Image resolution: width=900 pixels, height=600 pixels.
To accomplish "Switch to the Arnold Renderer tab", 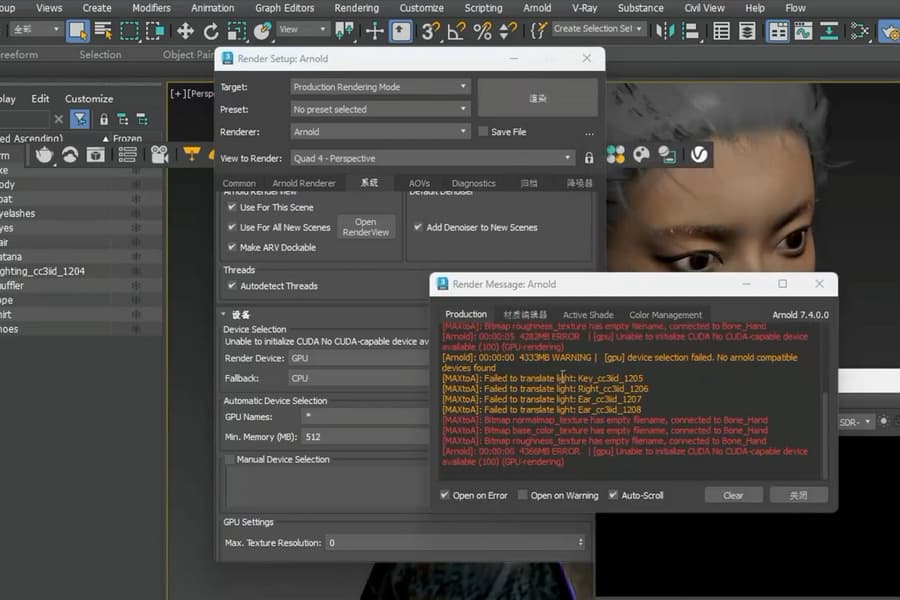I will 304,183.
